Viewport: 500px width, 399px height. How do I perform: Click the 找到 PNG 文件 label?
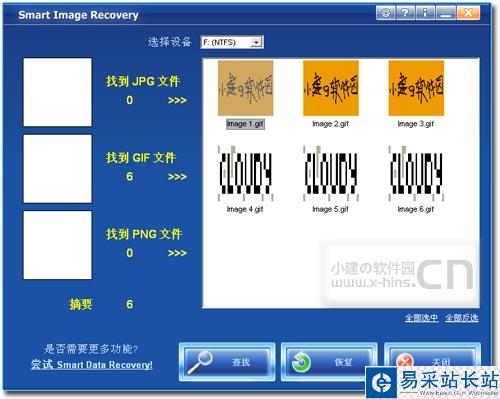pos(144,234)
